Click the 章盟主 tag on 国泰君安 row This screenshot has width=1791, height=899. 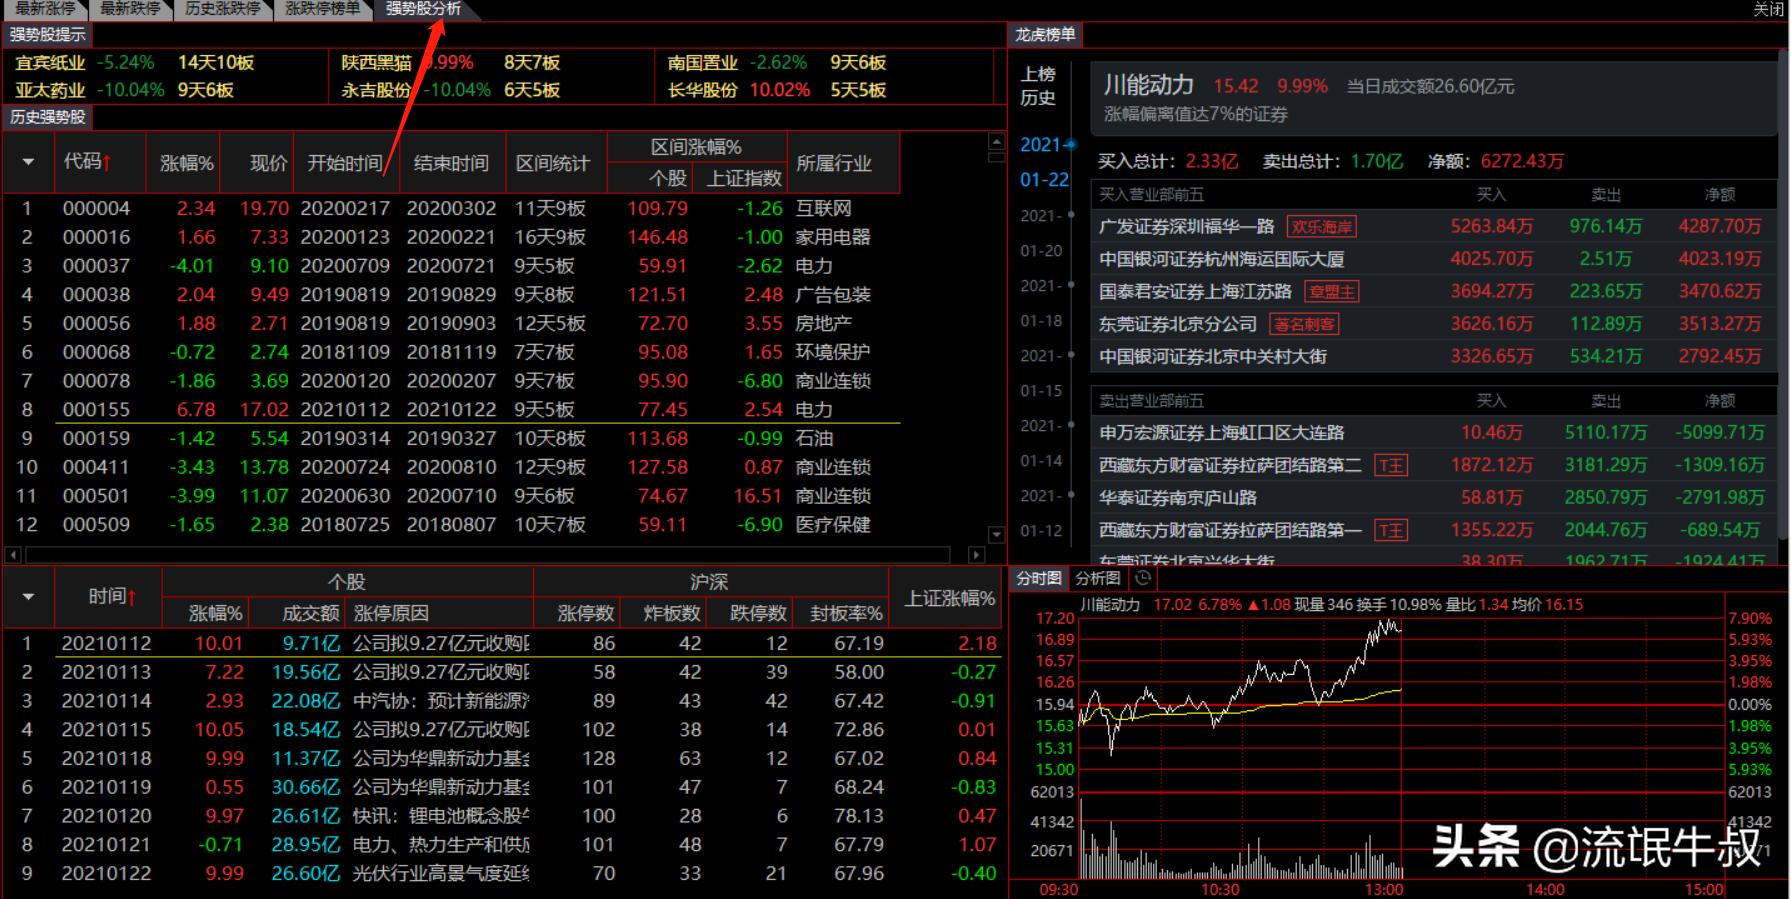coord(1331,292)
